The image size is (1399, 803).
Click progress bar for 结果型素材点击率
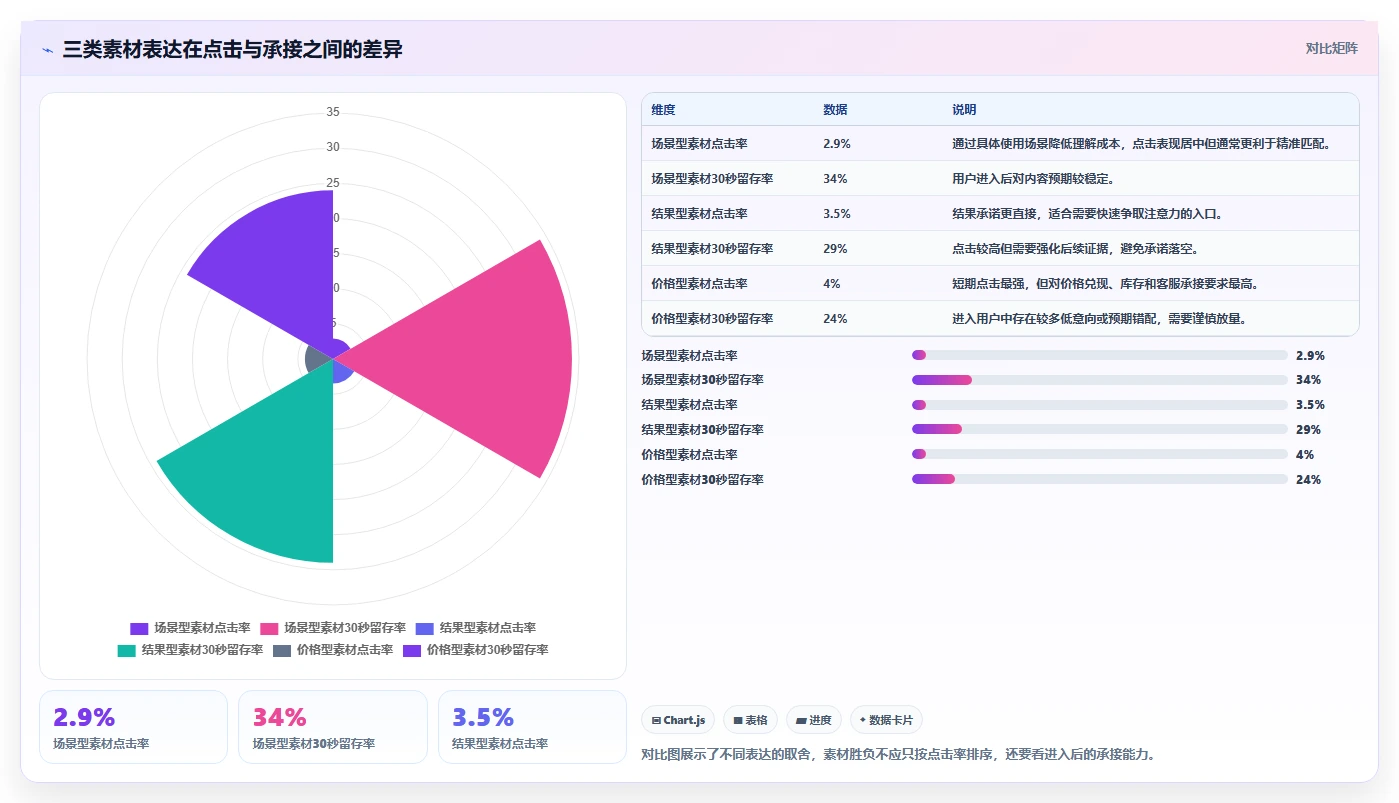click(x=1100, y=405)
